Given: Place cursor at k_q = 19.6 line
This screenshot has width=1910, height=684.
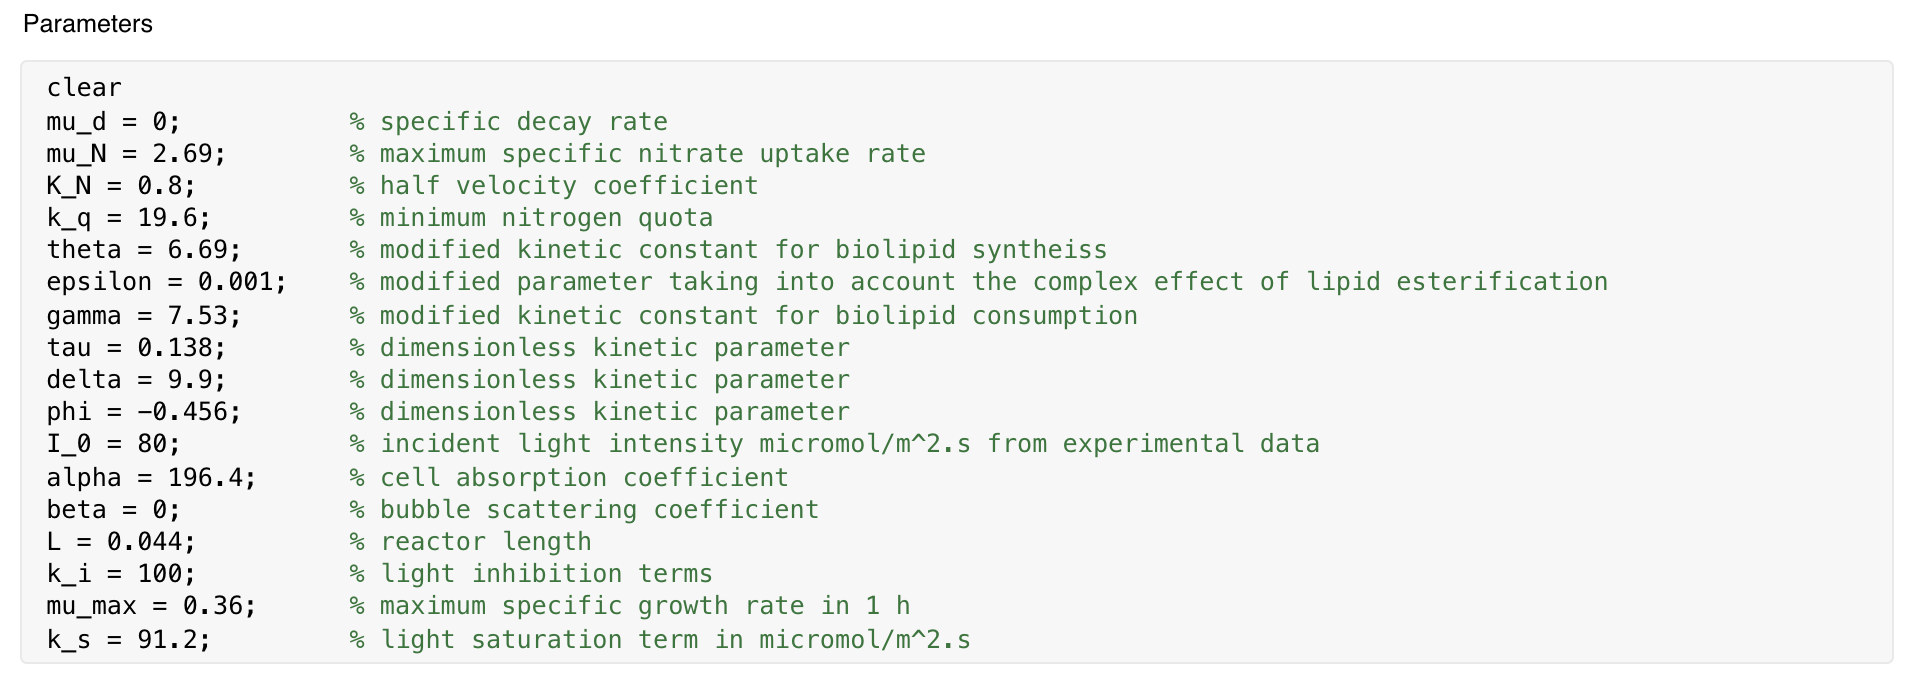Looking at the screenshot, I should pos(129,218).
